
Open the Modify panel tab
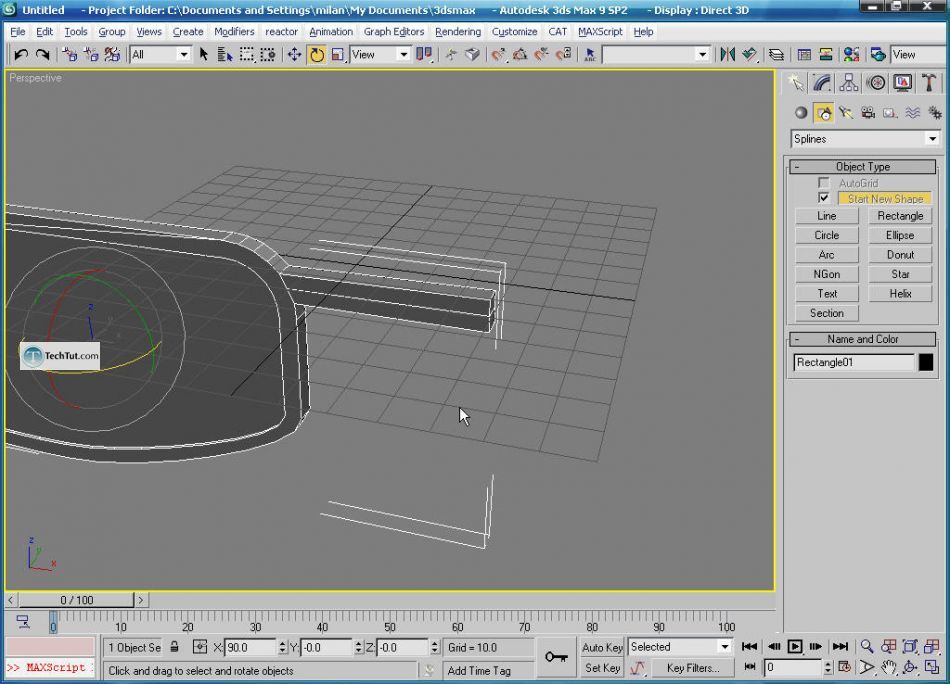pos(822,83)
